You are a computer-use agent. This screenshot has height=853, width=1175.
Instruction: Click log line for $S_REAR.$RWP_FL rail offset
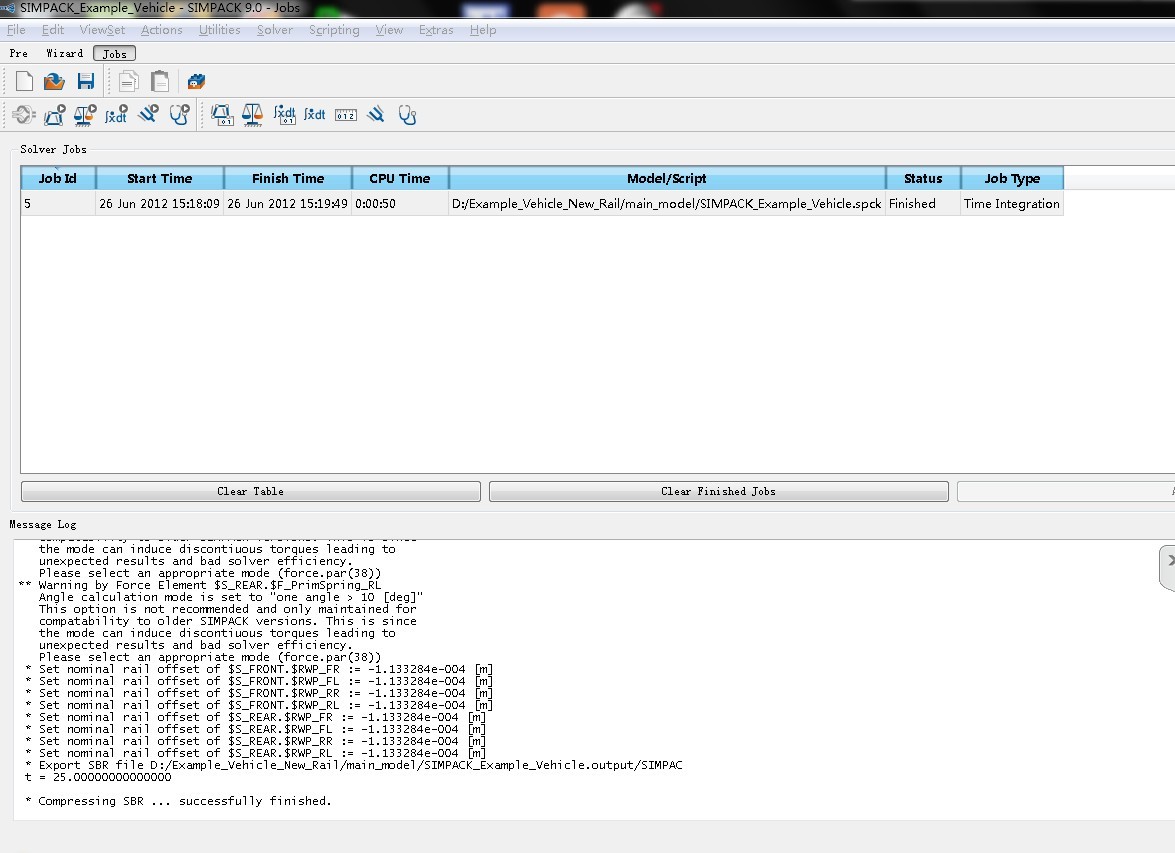[x=256, y=729]
